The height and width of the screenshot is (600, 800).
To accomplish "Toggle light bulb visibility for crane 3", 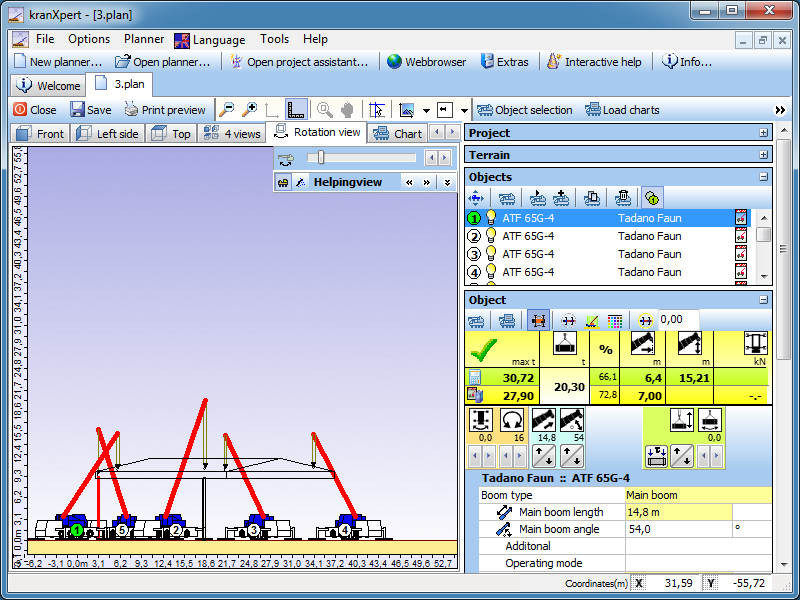I will click(x=491, y=254).
